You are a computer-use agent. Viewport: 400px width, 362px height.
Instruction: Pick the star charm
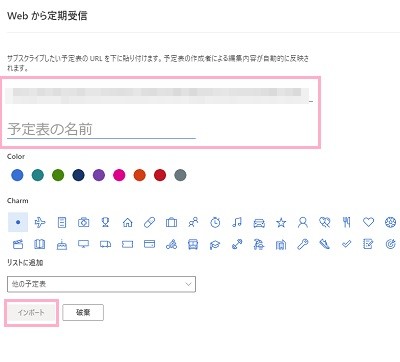(281, 222)
